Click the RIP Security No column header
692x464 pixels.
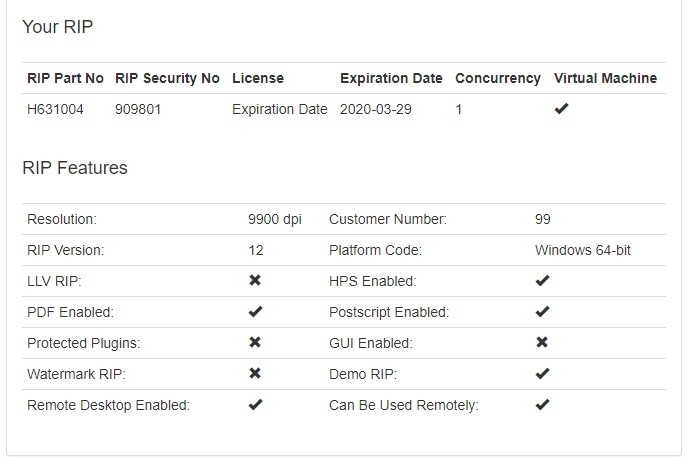tap(167, 78)
